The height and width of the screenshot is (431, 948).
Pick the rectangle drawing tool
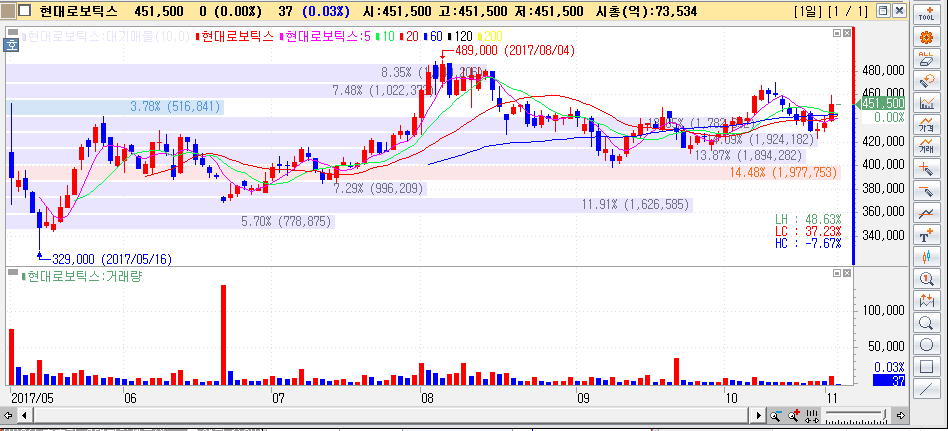(x=927, y=366)
